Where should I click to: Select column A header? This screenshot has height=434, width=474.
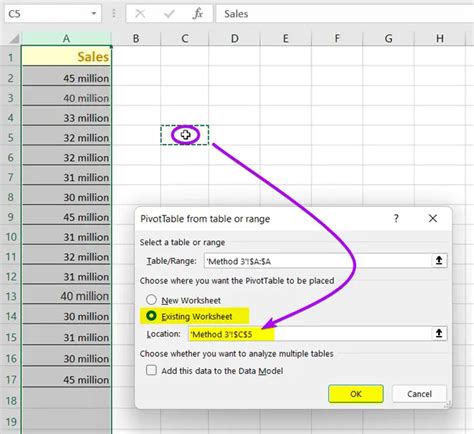click(66, 39)
